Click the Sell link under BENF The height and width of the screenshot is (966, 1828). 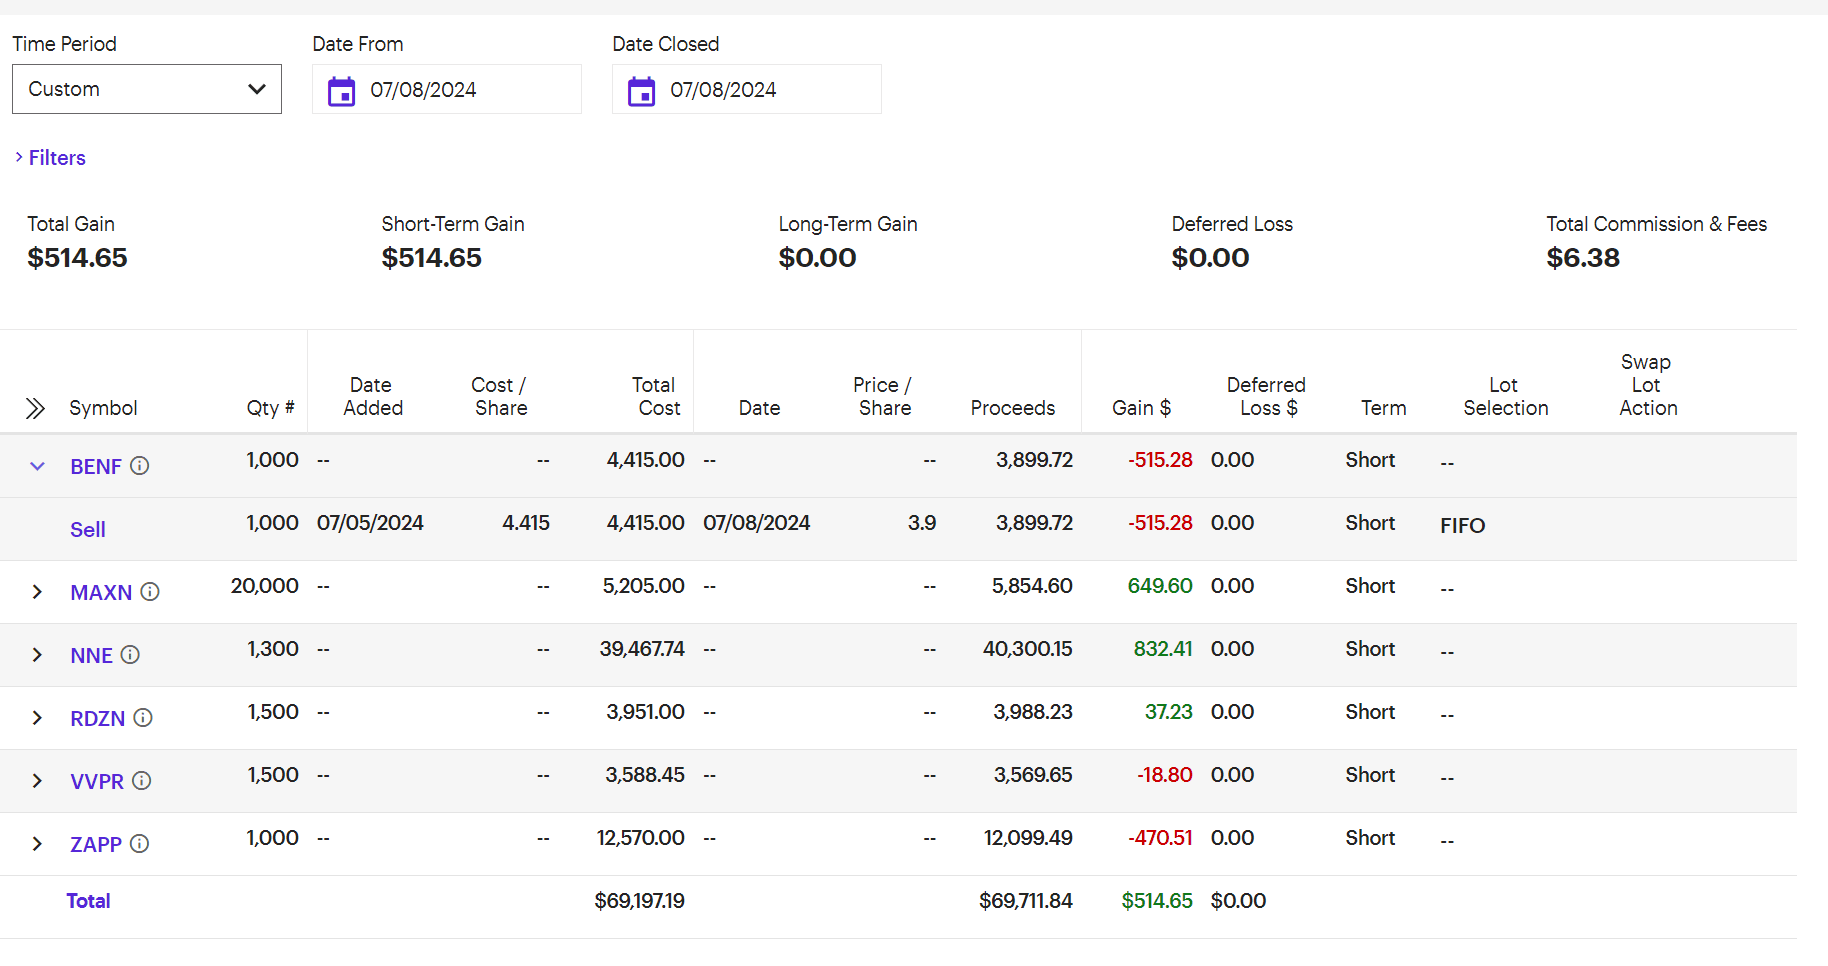88,530
